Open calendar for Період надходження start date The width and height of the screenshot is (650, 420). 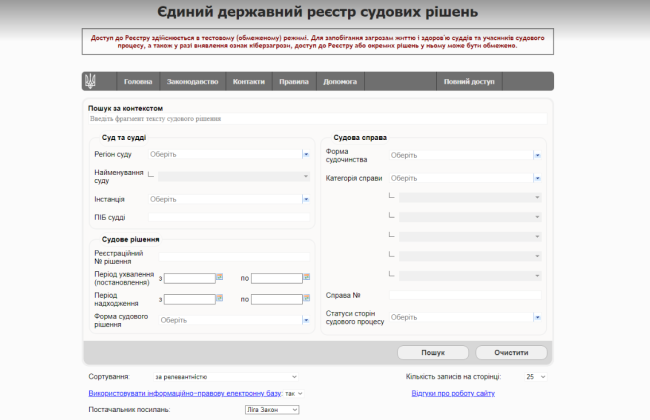pyautogui.click(x=220, y=298)
